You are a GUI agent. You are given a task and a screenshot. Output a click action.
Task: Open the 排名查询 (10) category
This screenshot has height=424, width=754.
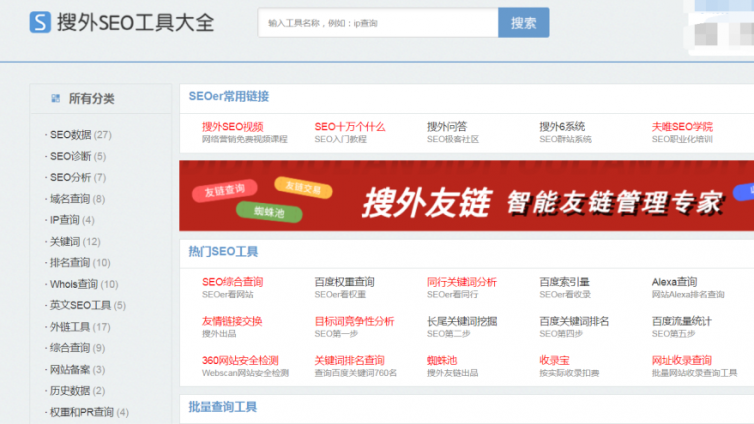pyautogui.click(x=80, y=262)
